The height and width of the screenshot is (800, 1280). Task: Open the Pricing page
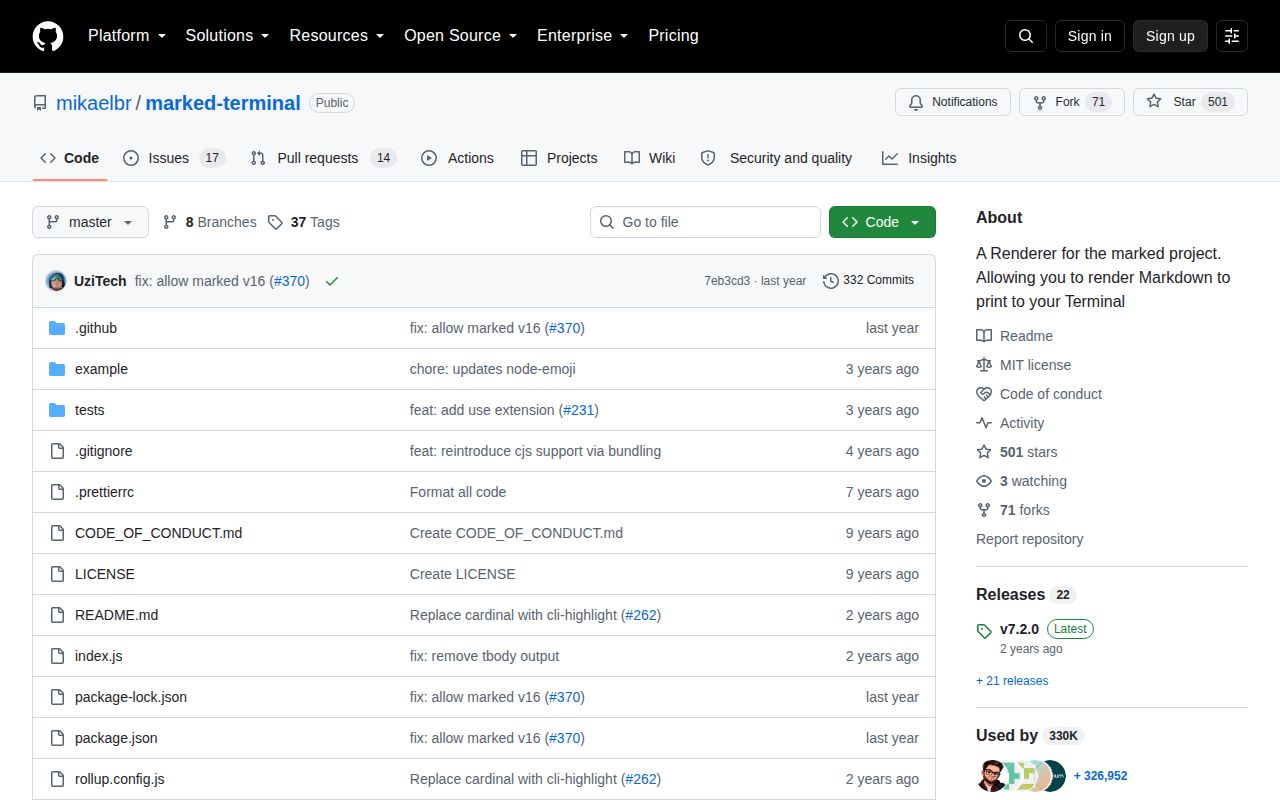tap(673, 36)
